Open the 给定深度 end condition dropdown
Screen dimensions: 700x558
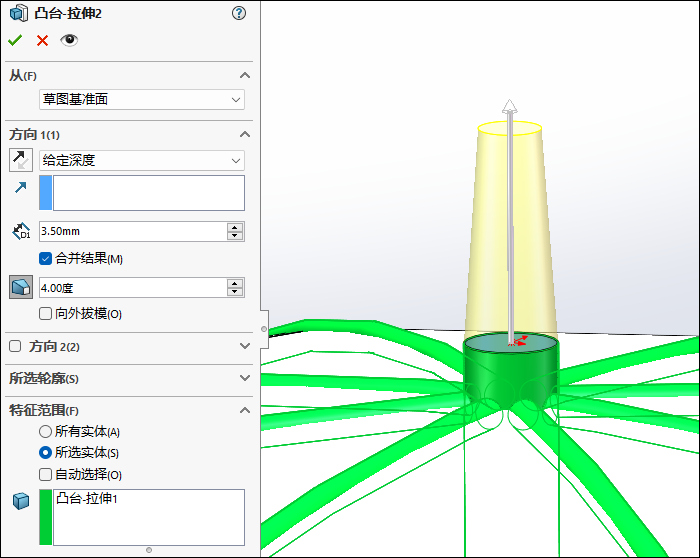[x=142, y=160]
